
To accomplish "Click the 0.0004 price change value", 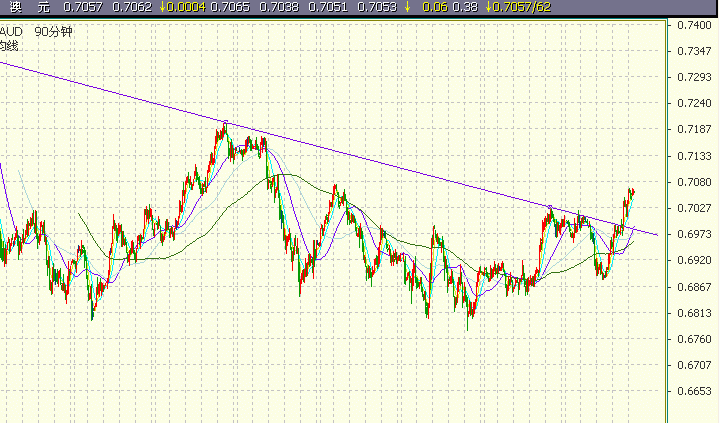I will point(186,7).
